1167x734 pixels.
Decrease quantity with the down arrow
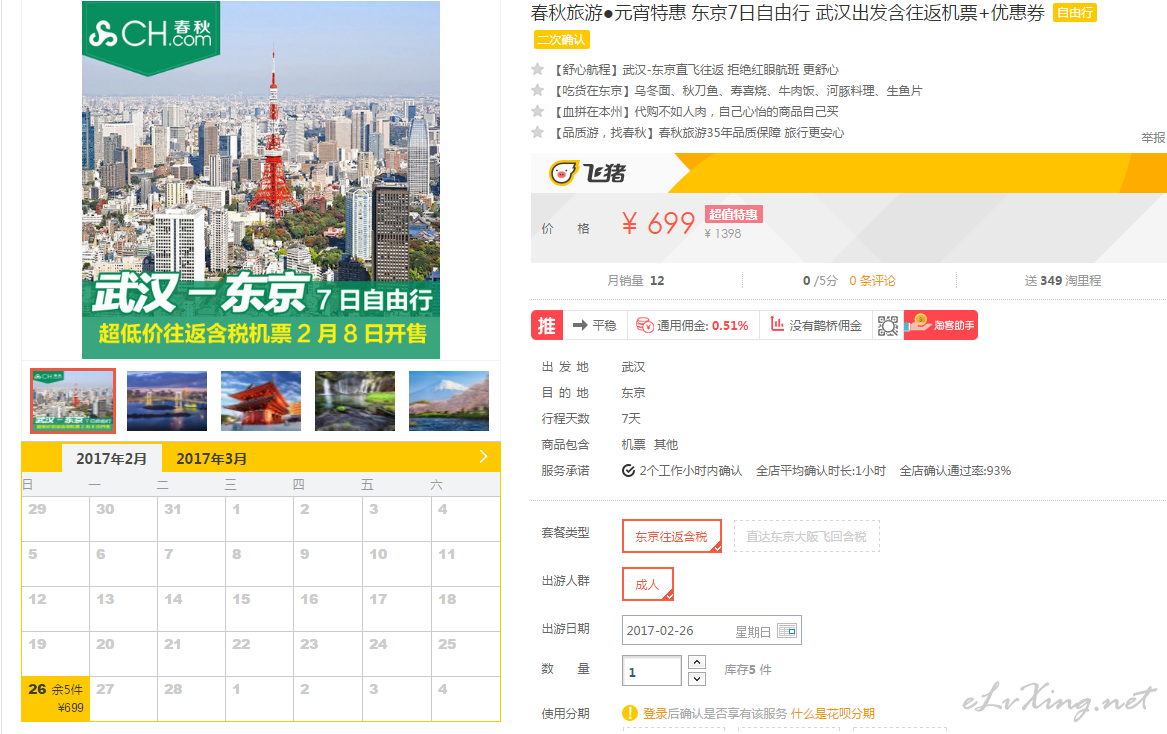[697, 678]
